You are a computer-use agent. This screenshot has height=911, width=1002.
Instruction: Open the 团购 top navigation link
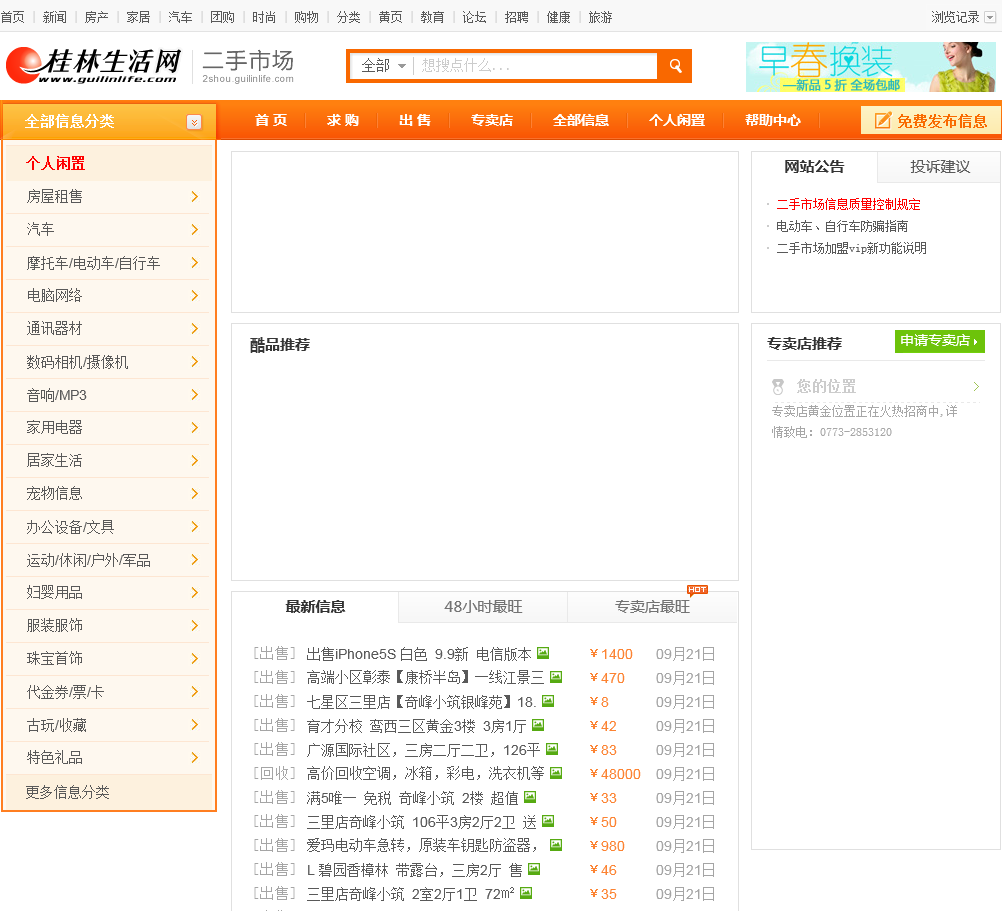click(x=222, y=17)
